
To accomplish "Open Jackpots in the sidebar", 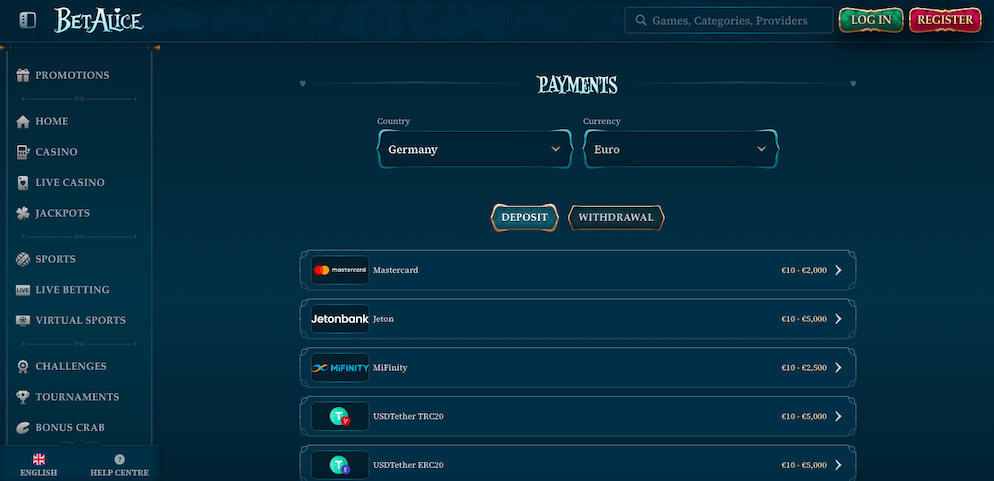I will pyautogui.click(x=63, y=214).
